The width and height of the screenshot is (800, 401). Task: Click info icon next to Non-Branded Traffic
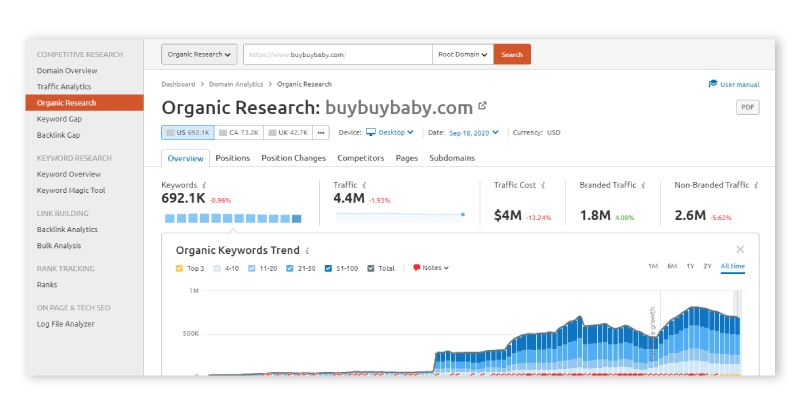coord(756,185)
